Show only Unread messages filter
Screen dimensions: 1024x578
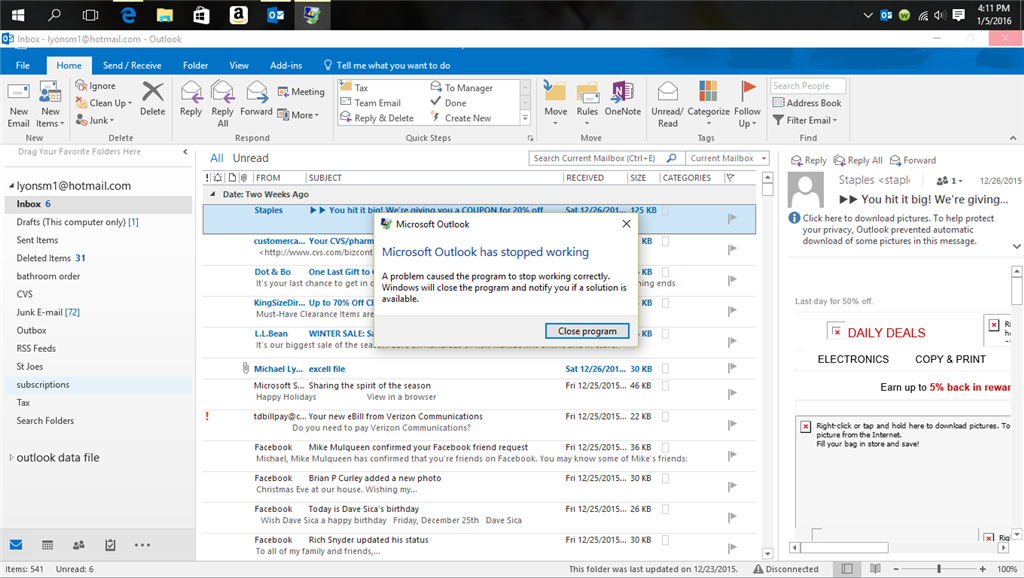pyautogui.click(x=251, y=158)
